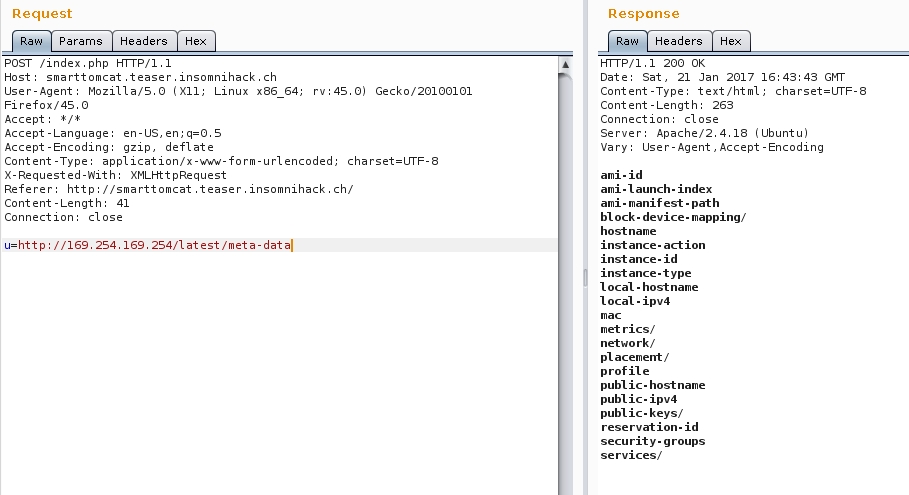Click the splitter handle between Request and Response
The width and height of the screenshot is (909, 495).
pos(585,278)
